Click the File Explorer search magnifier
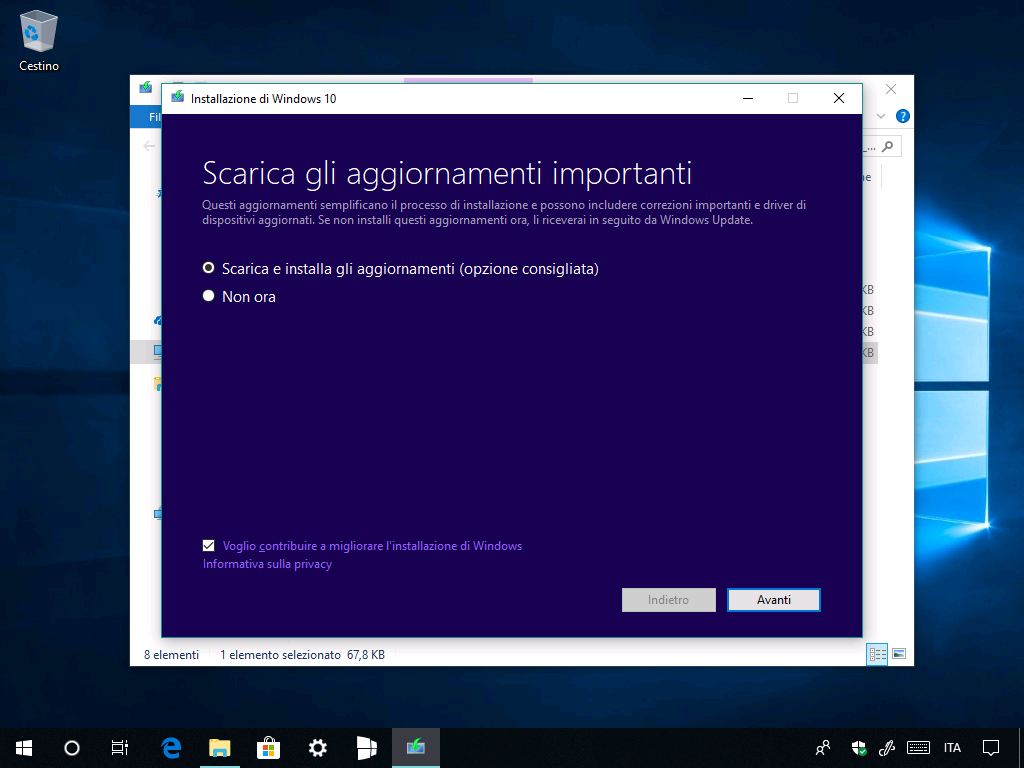Viewport: 1024px width, 768px height. point(887,147)
